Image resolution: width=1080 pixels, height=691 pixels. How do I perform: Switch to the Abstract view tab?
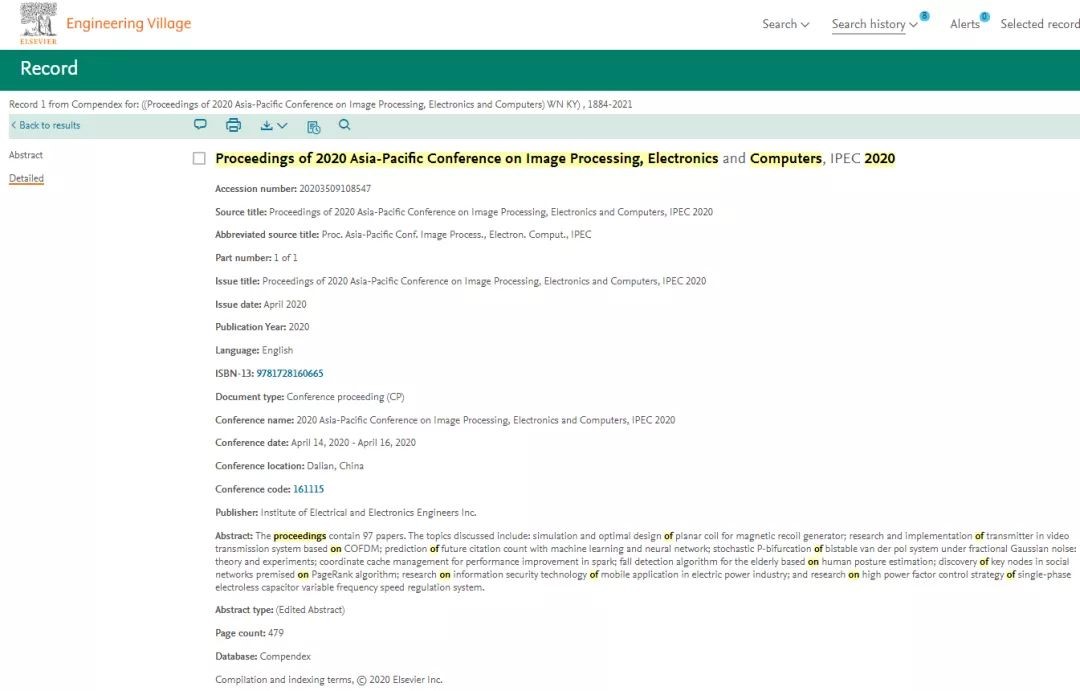(25, 155)
